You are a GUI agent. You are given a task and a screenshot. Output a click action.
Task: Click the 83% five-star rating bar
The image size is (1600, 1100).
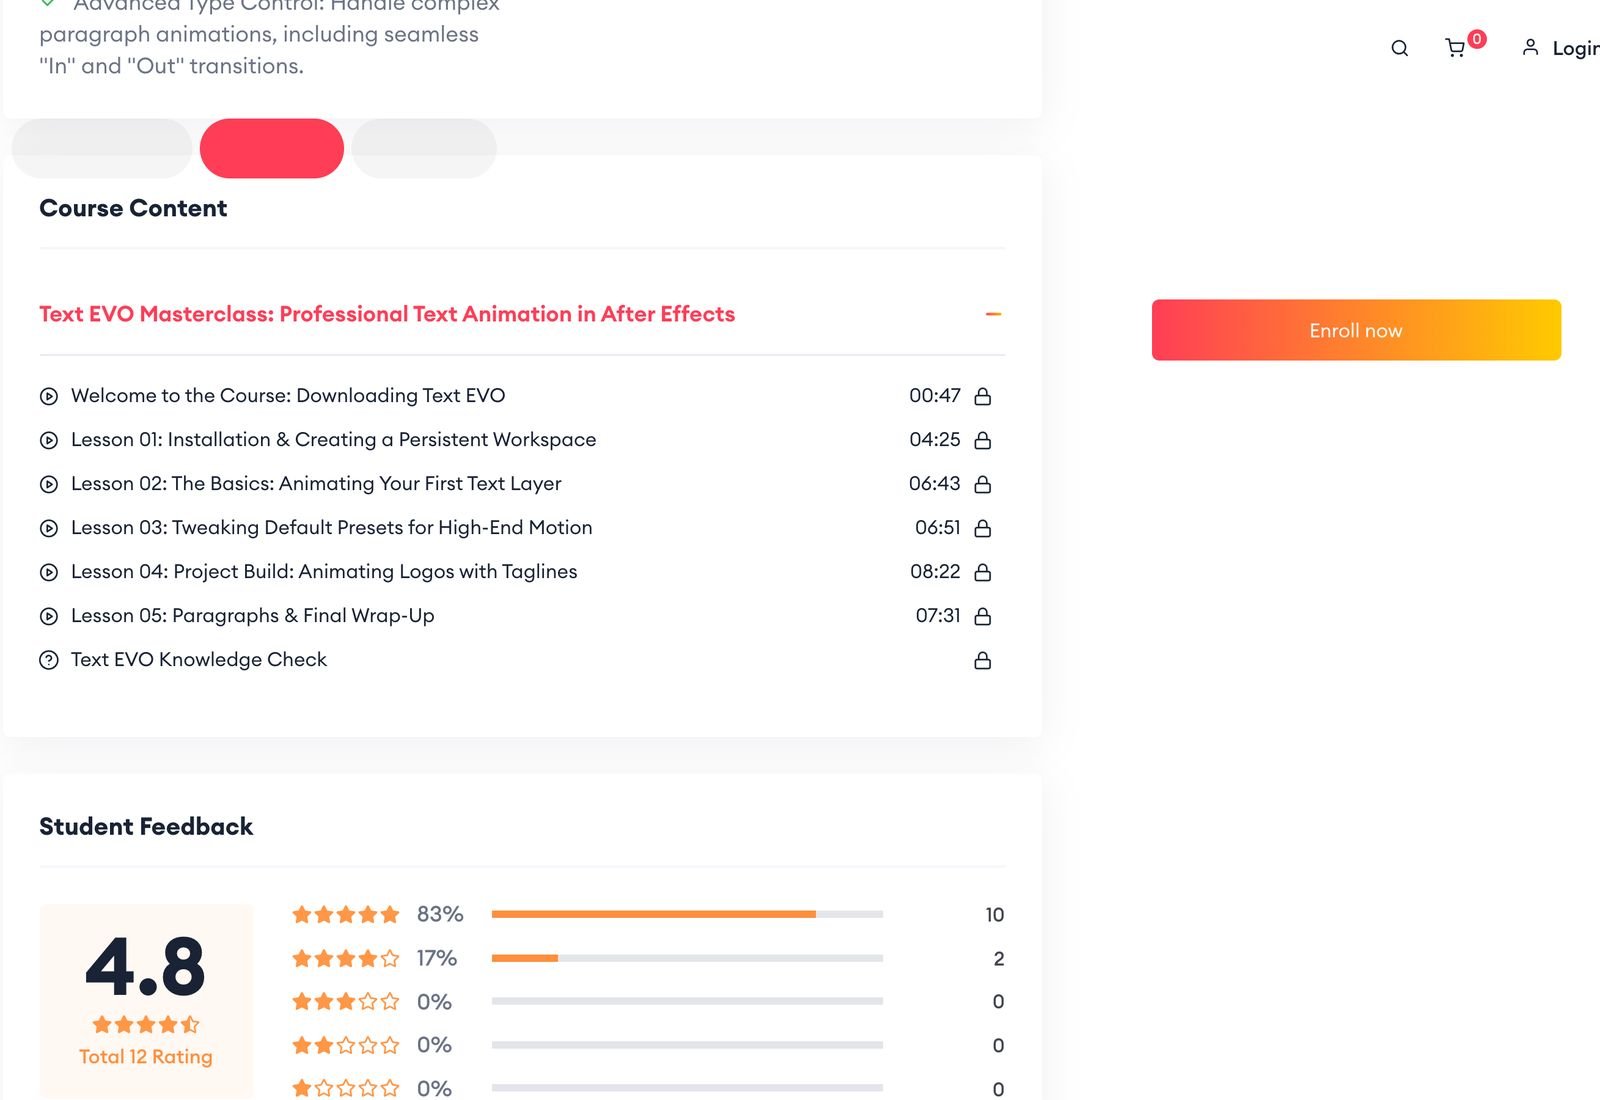coord(687,914)
